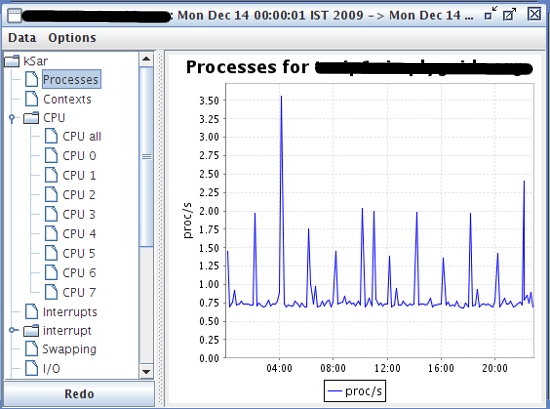
Task: Click the internal frame icon in the title bar
Action: [x=15, y=15]
